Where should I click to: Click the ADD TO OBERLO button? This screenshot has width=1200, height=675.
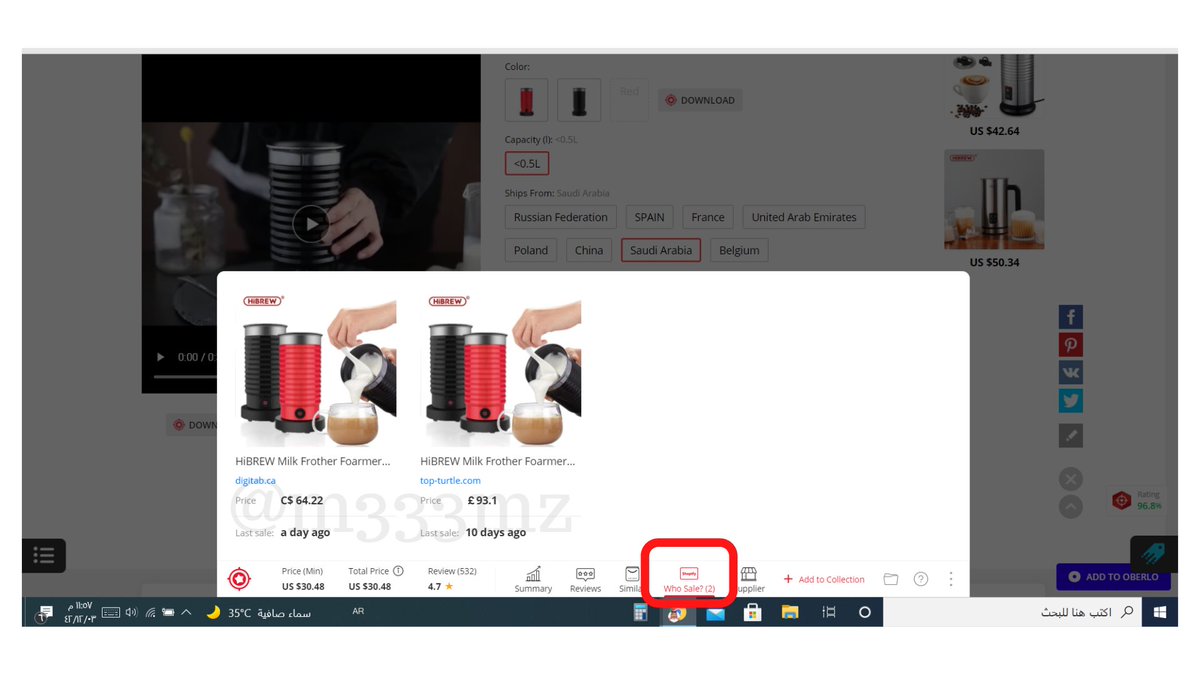coord(1113,577)
